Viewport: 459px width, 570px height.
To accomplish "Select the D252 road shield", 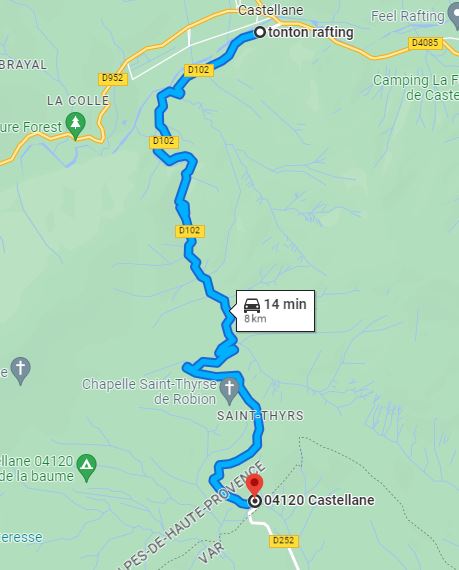I will click(283, 541).
